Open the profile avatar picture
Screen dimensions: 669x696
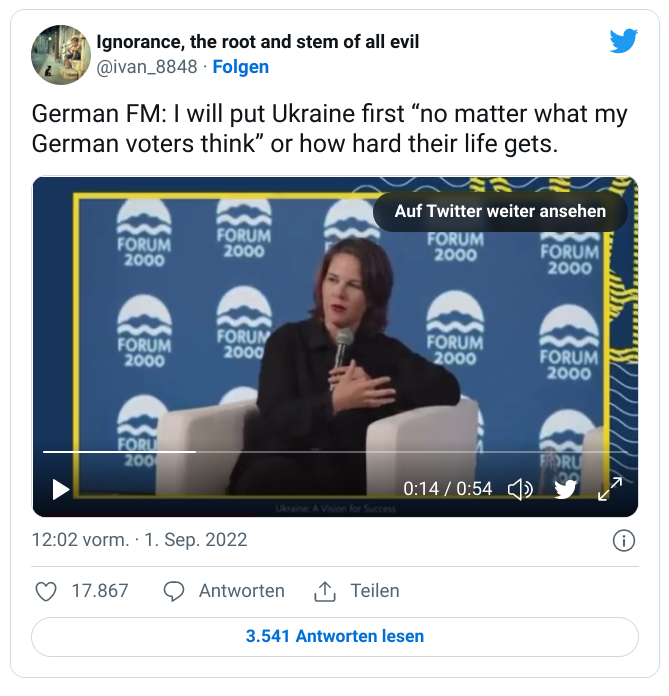click(x=61, y=55)
